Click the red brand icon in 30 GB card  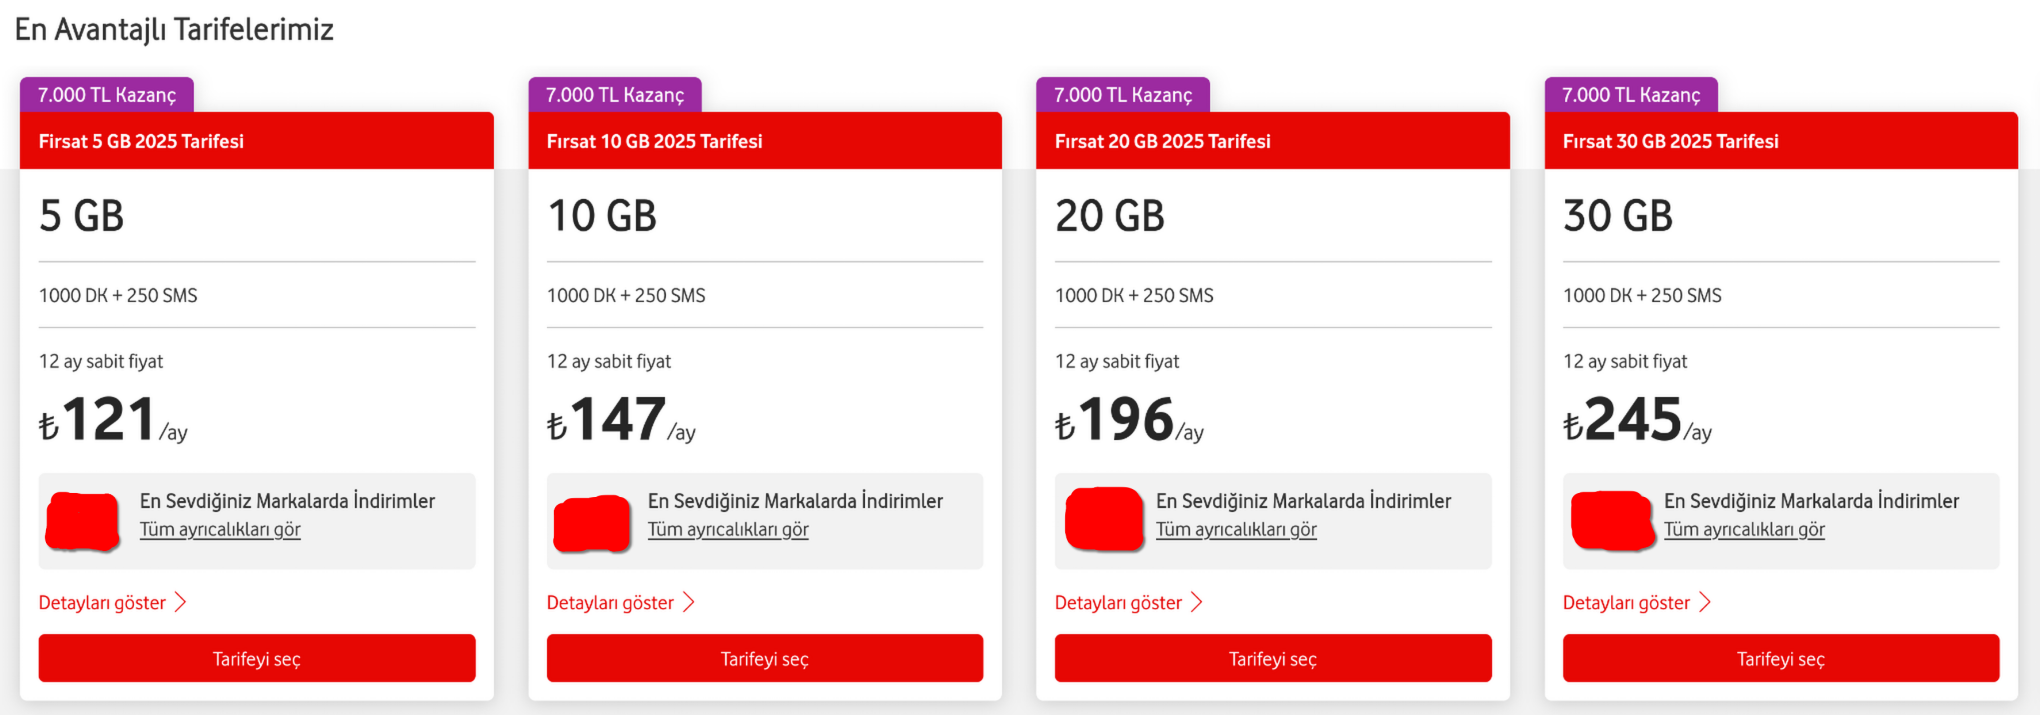click(1612, 520)
